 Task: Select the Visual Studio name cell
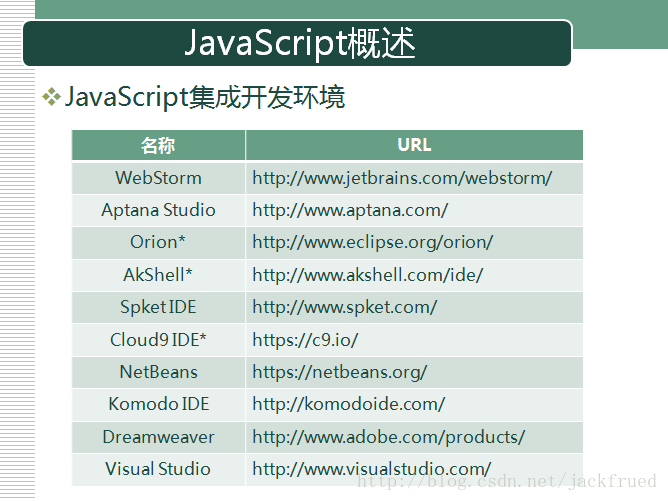(x=158, y=469)
